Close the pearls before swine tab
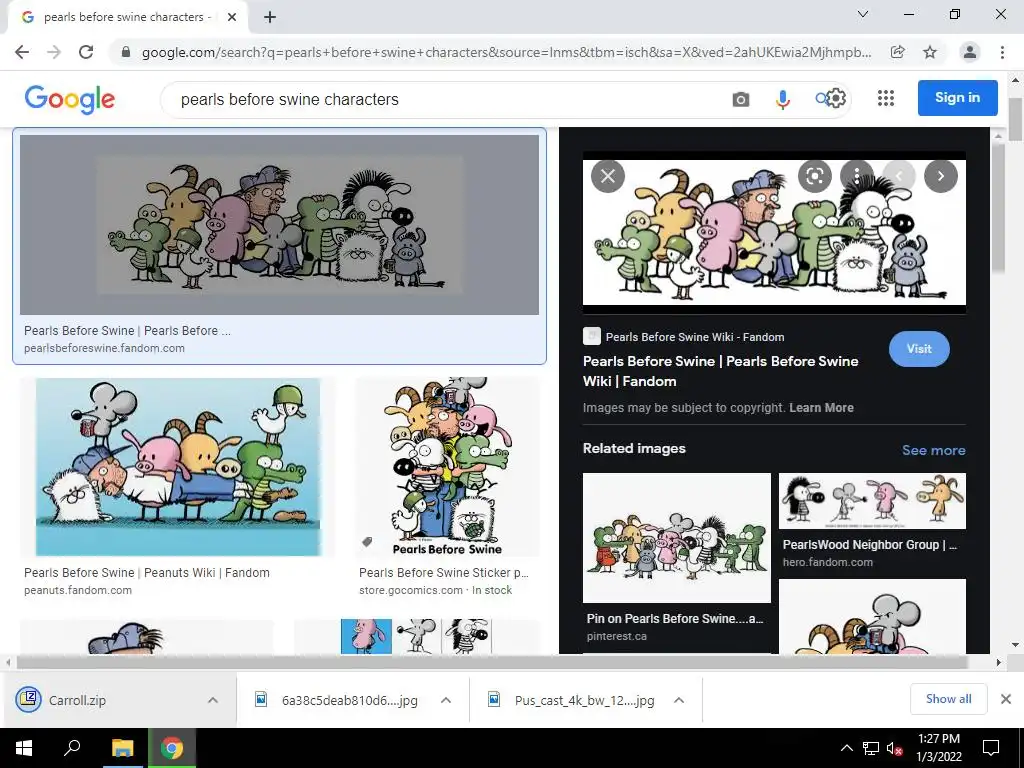 click(232, 17)
